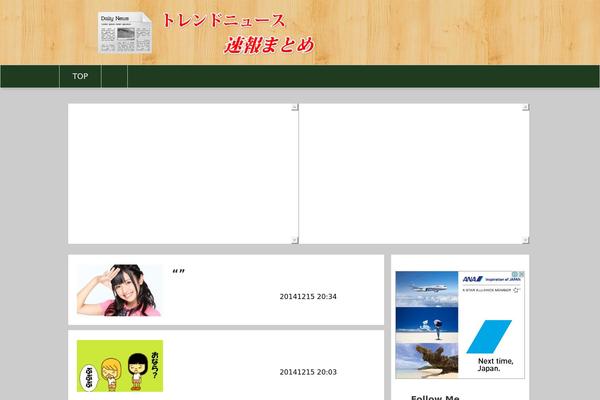Click the ANA logo in the ad
Screen dimensions: 600x400
[473, 279]
